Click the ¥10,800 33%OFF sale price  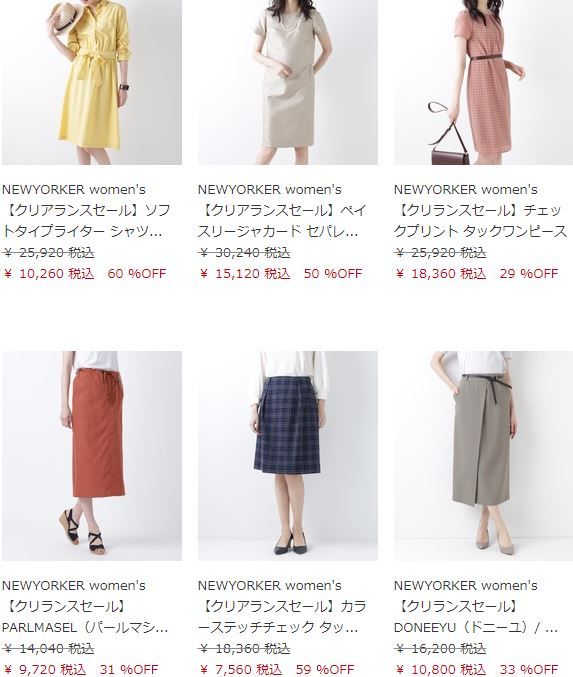click(x=476, y=670)
